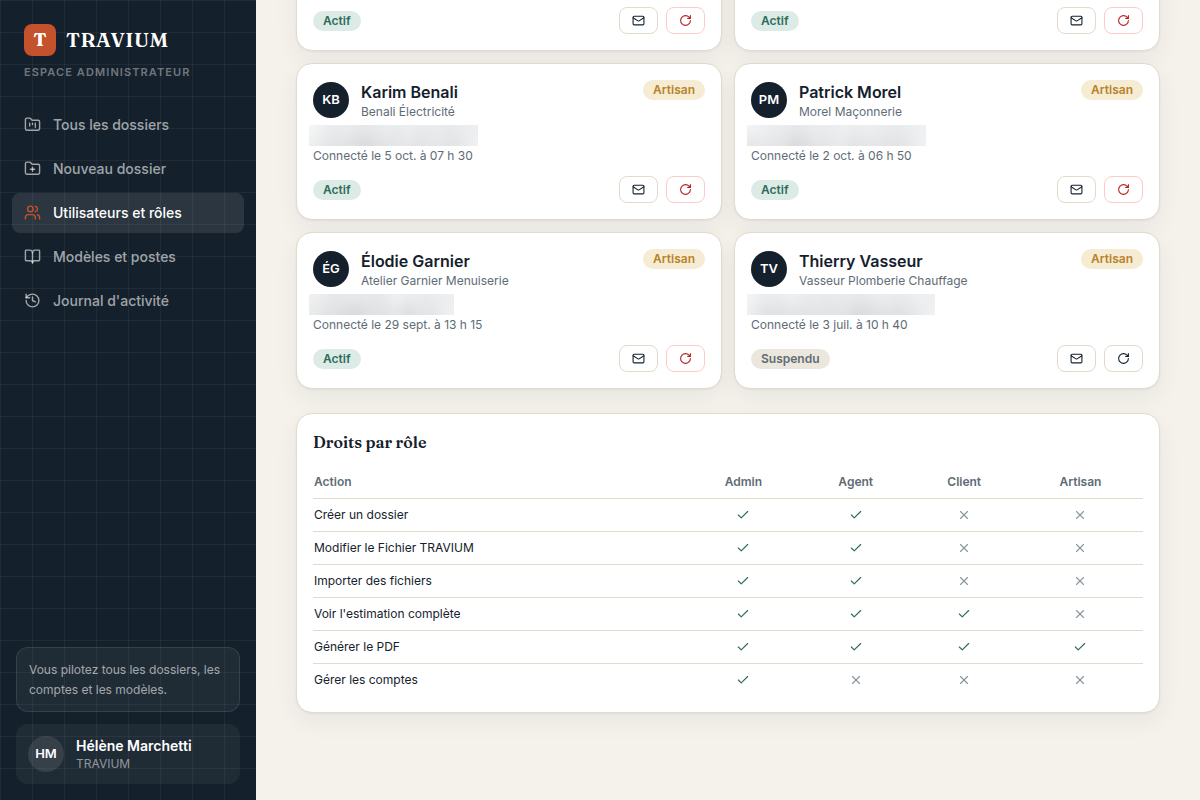Click the name Élodie Garnier
The image size is (1200, 800).
click(415, 261)
